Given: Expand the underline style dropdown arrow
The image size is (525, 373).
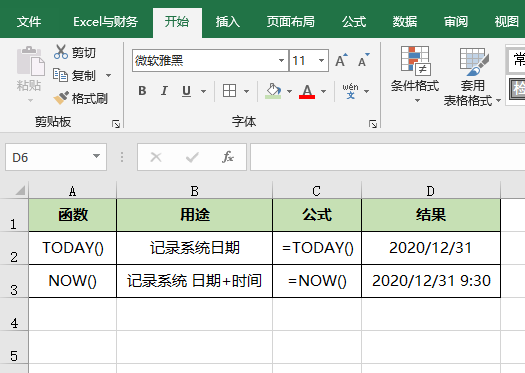Looking at the screenshot, I should click(203, 91).
